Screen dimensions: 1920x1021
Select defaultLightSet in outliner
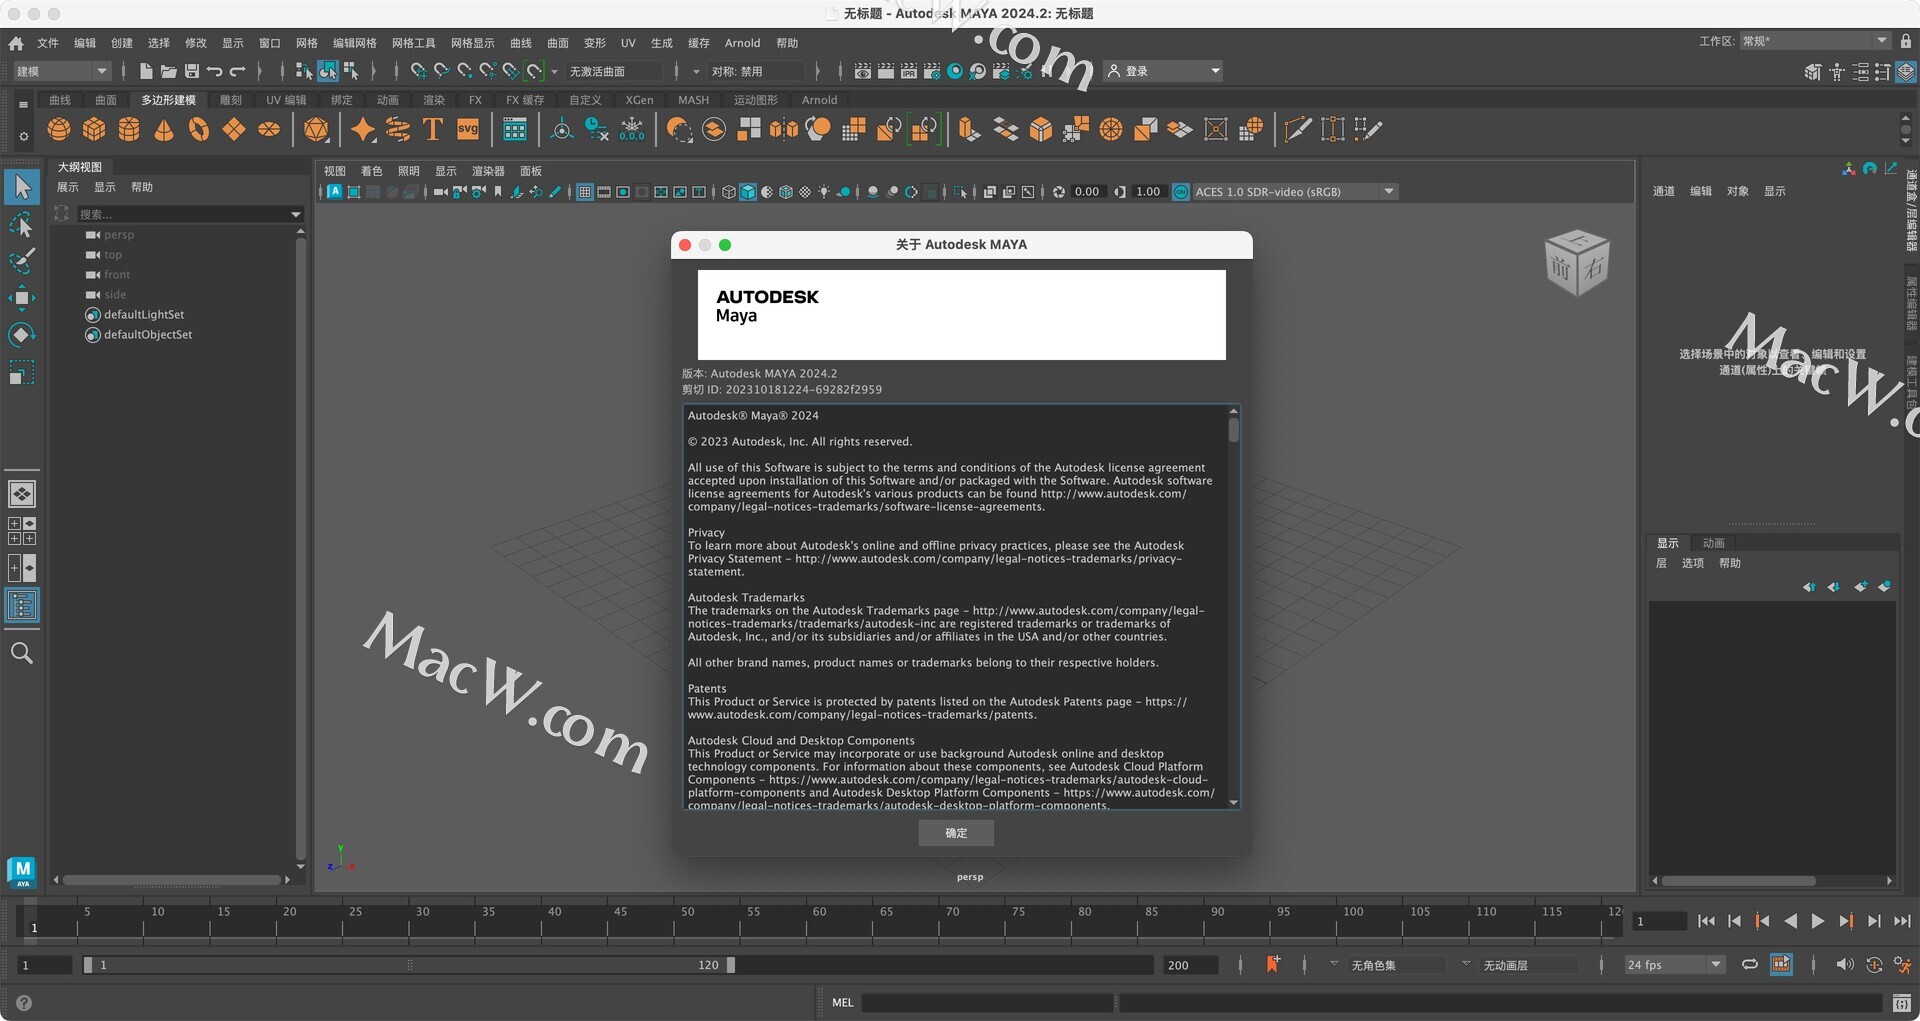click(144, 314)
